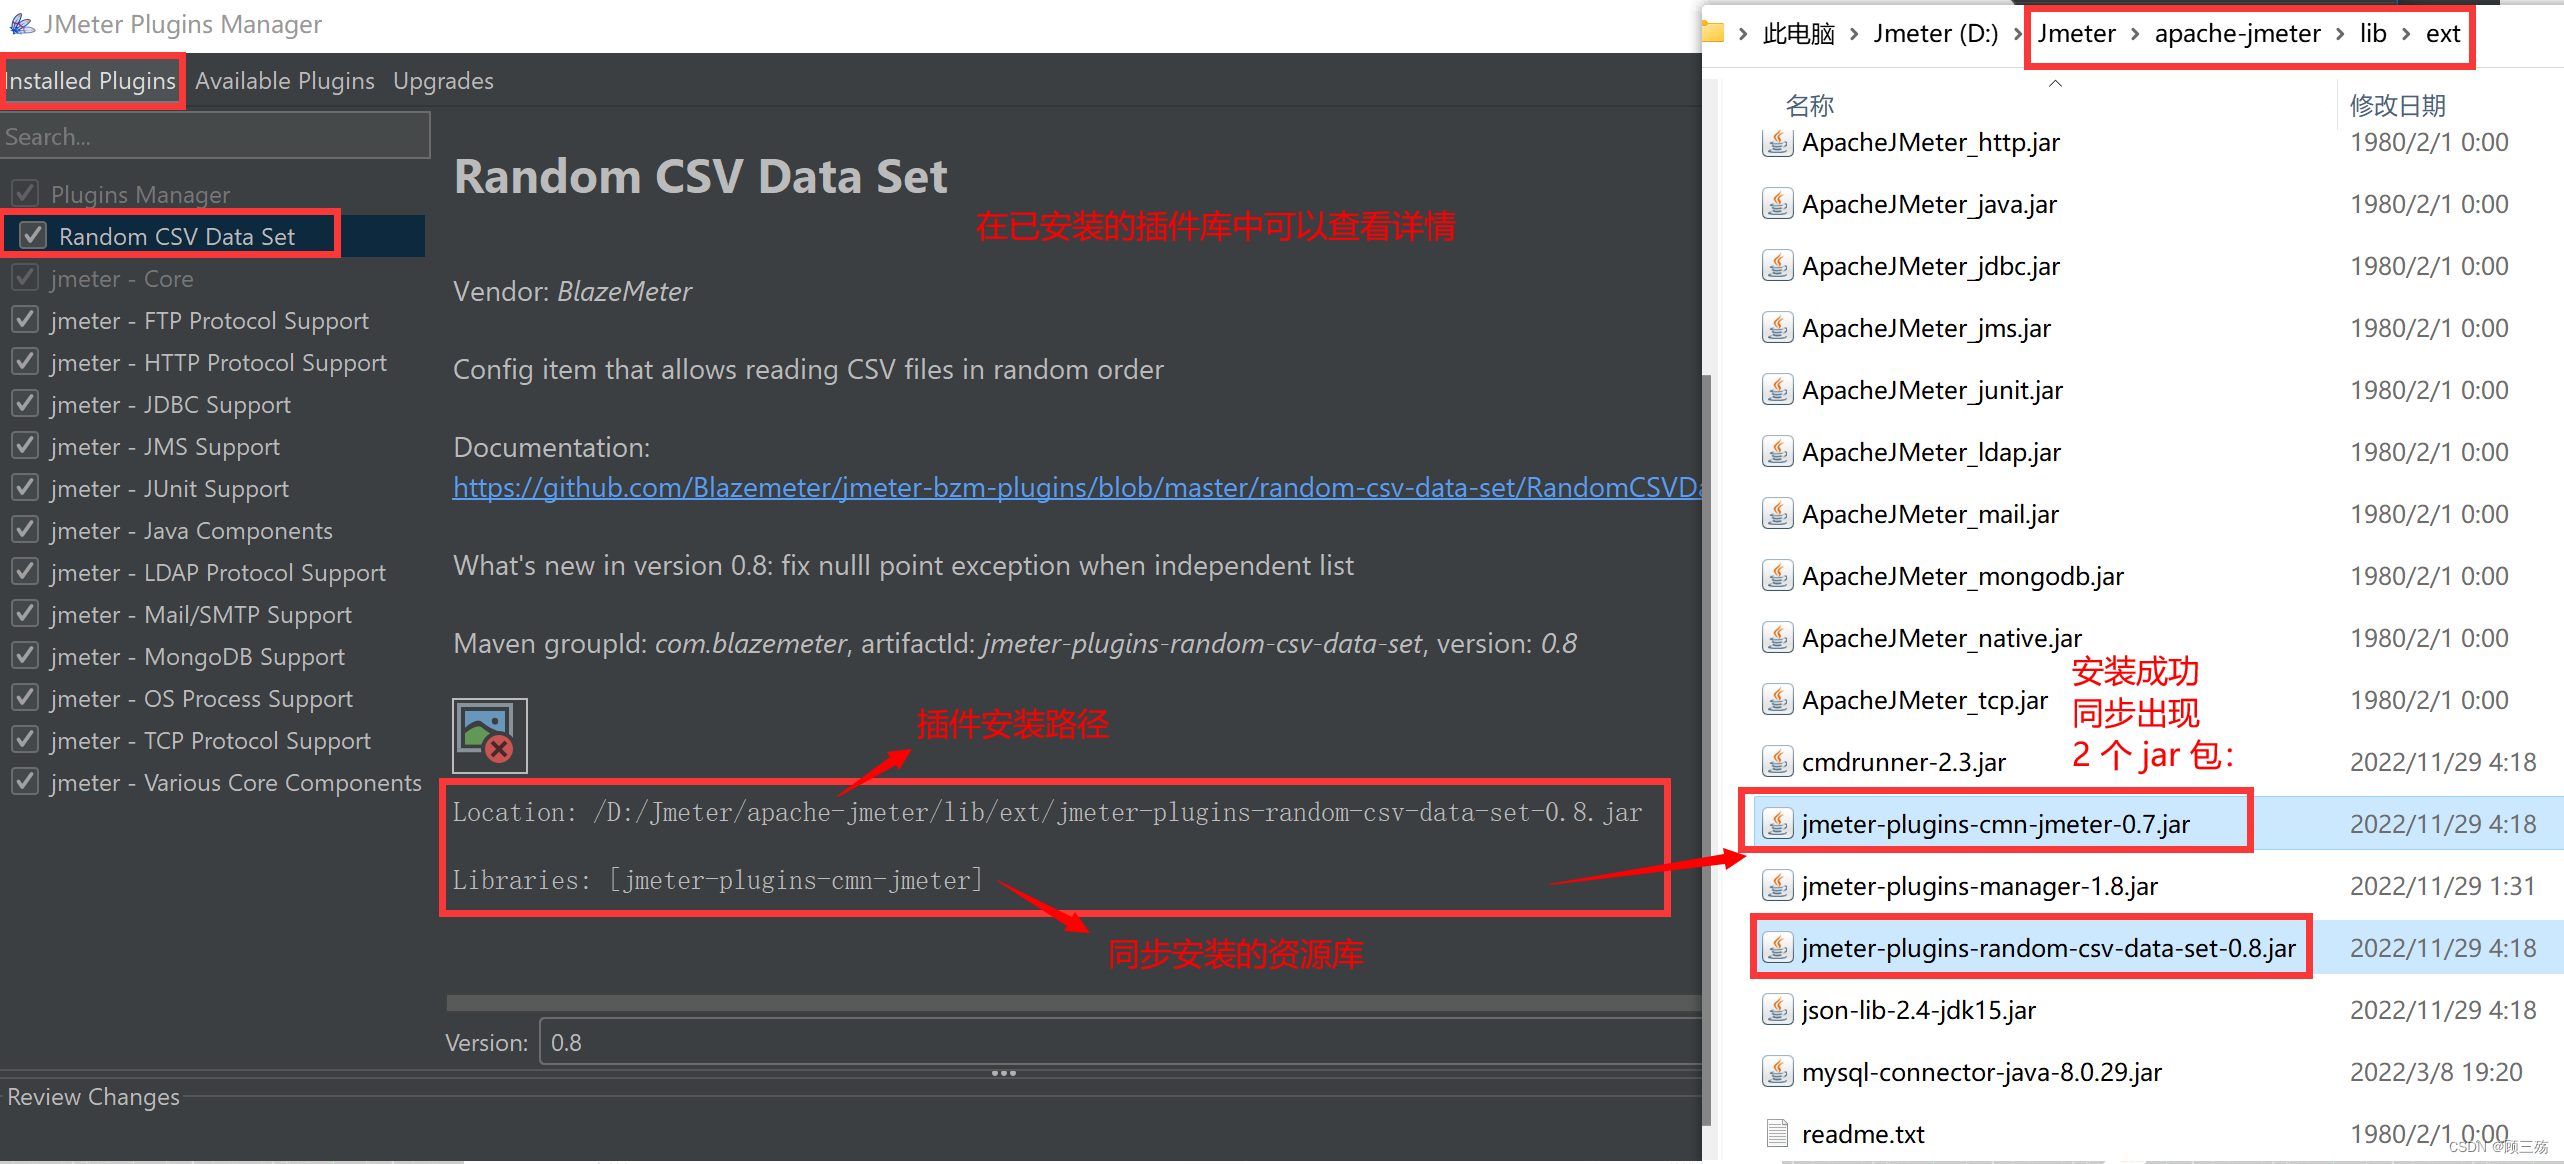
Task: Click the mysql-connector-java-8.0.29.jar file icon
Action: point(1777,1073)
